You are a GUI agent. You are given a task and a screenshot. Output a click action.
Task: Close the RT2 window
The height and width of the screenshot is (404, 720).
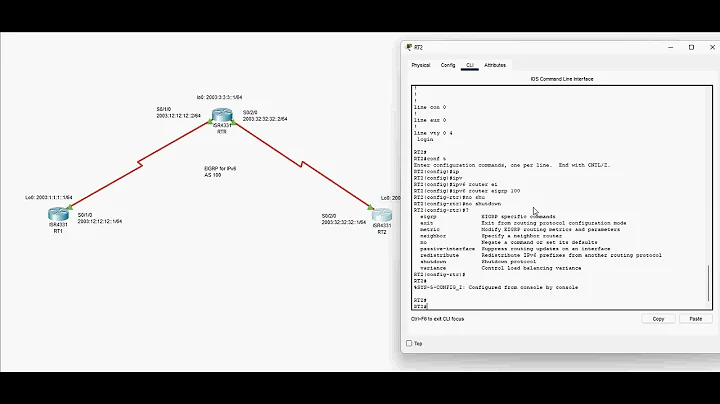tap(712, 47)
